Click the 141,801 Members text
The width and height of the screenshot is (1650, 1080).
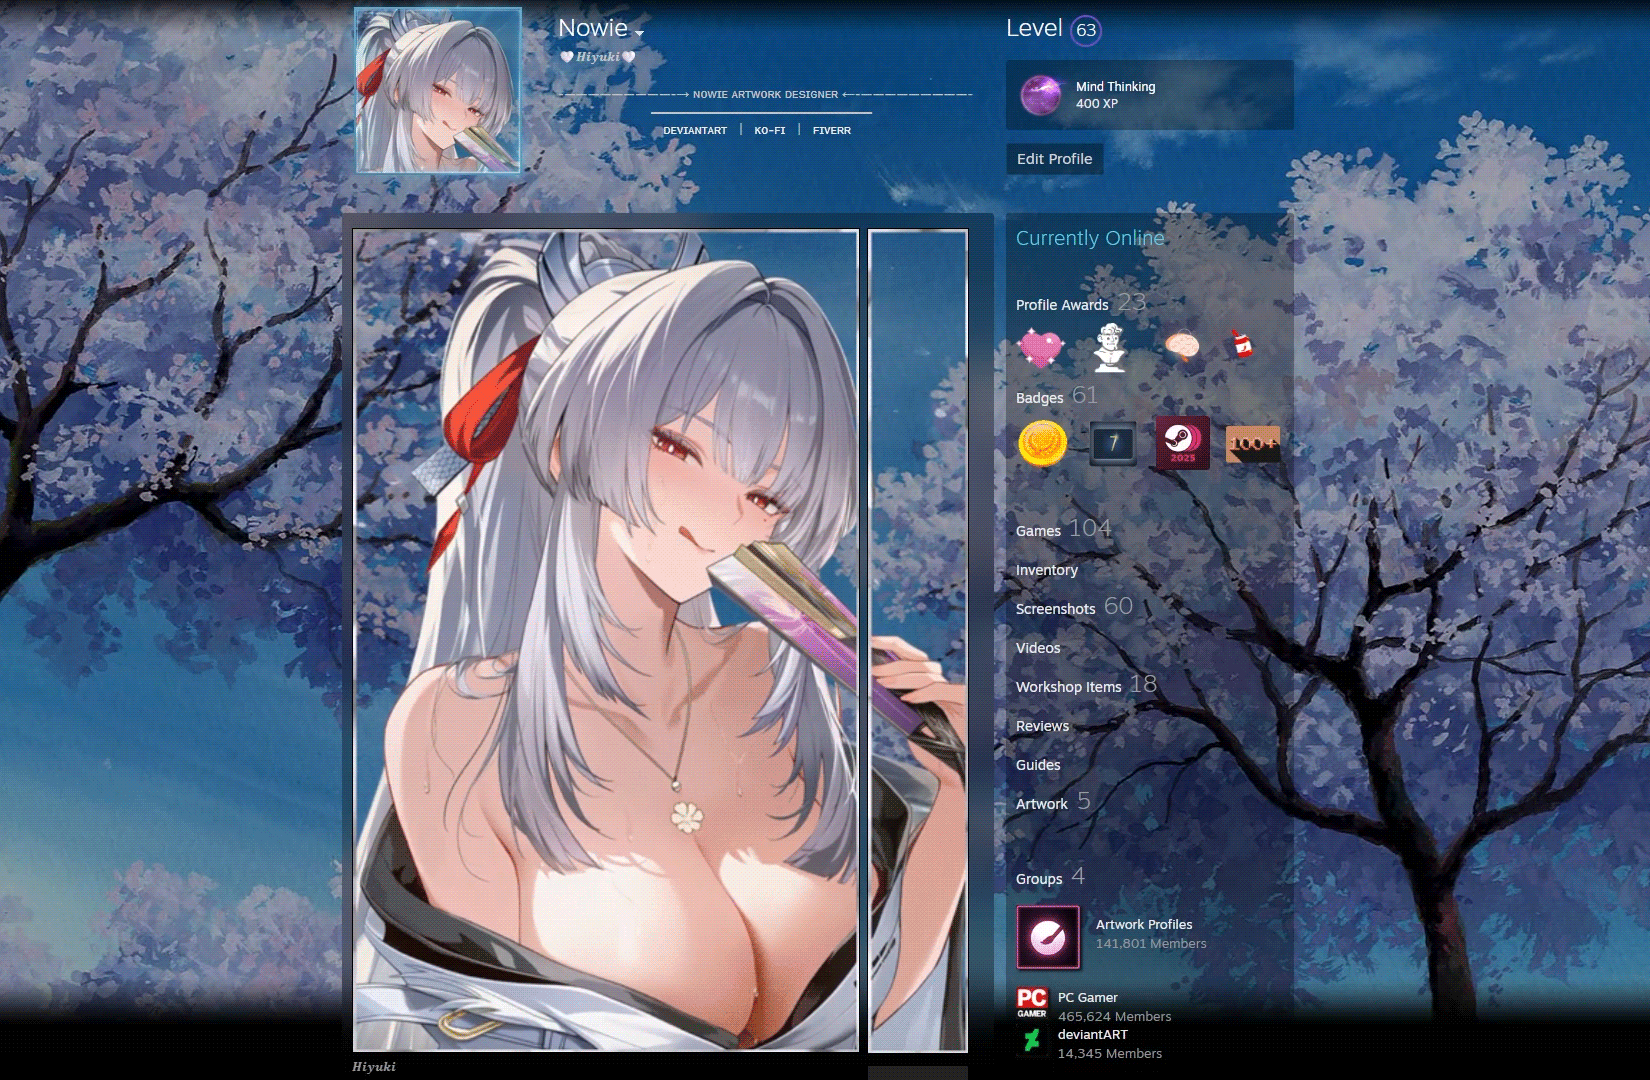tap(1151, 944)
